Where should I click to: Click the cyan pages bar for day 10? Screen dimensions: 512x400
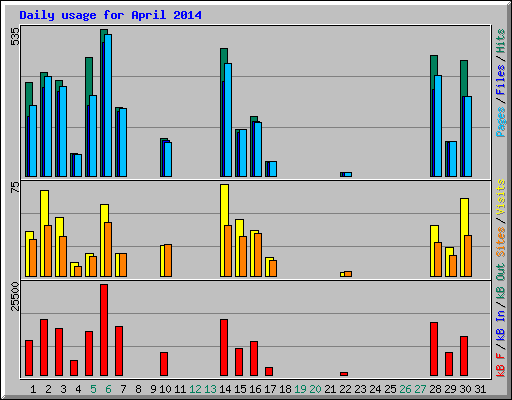168,159
